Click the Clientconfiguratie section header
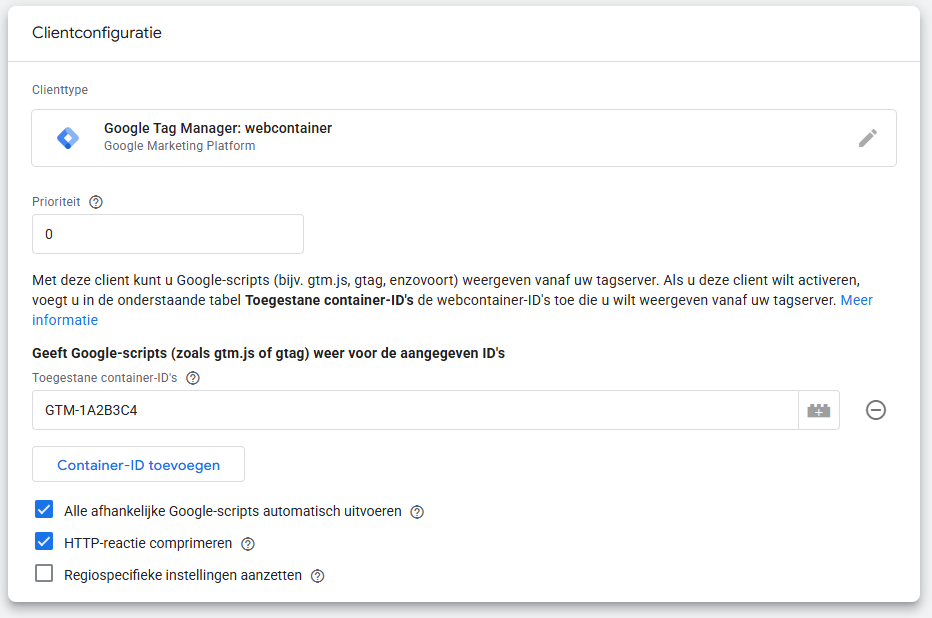Screen dimensions: 932x618 click(x=97, y=33)
